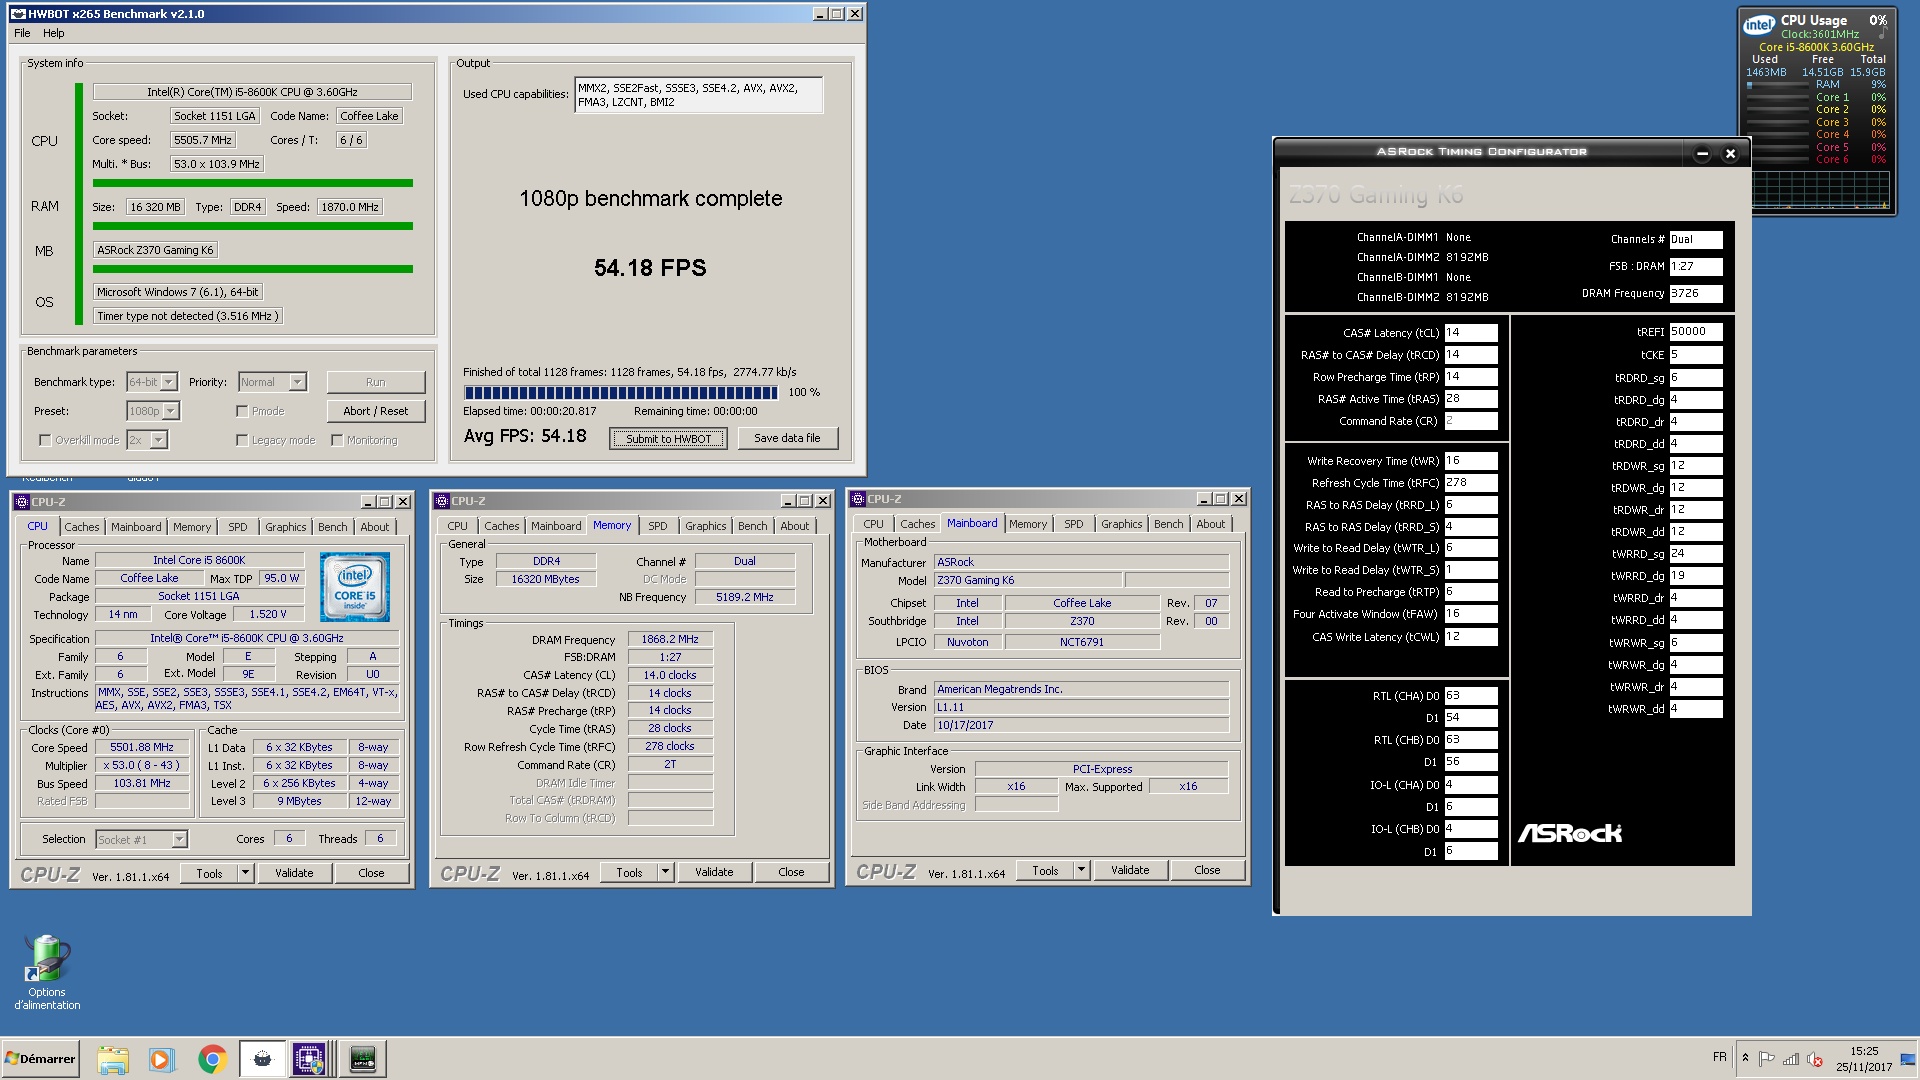The height and width of the screenshot is (1080, 1920).
Task: Click FR language indicator
Action: (1719, 1057)
